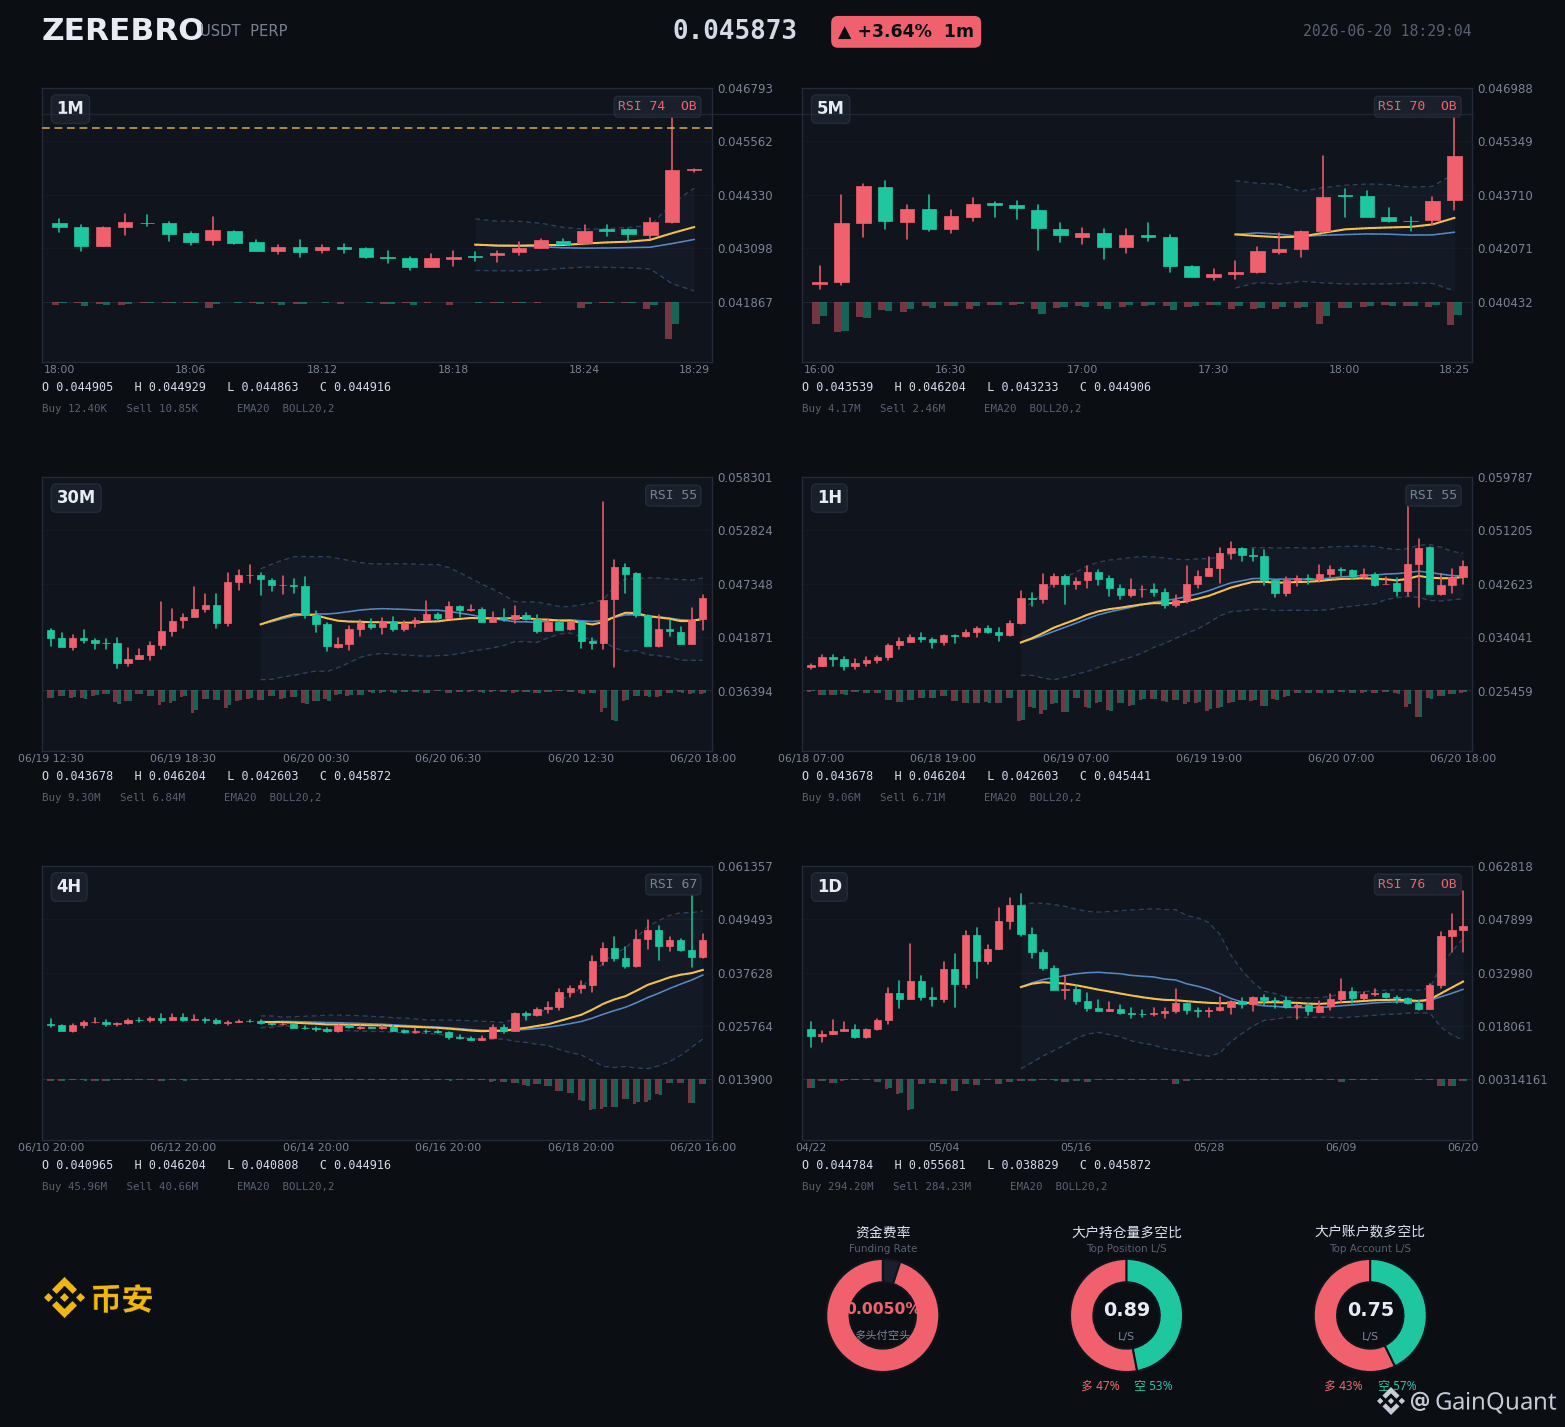Click the 06/12 20:00 label on 4H axis

click(x=183, y=1147)
